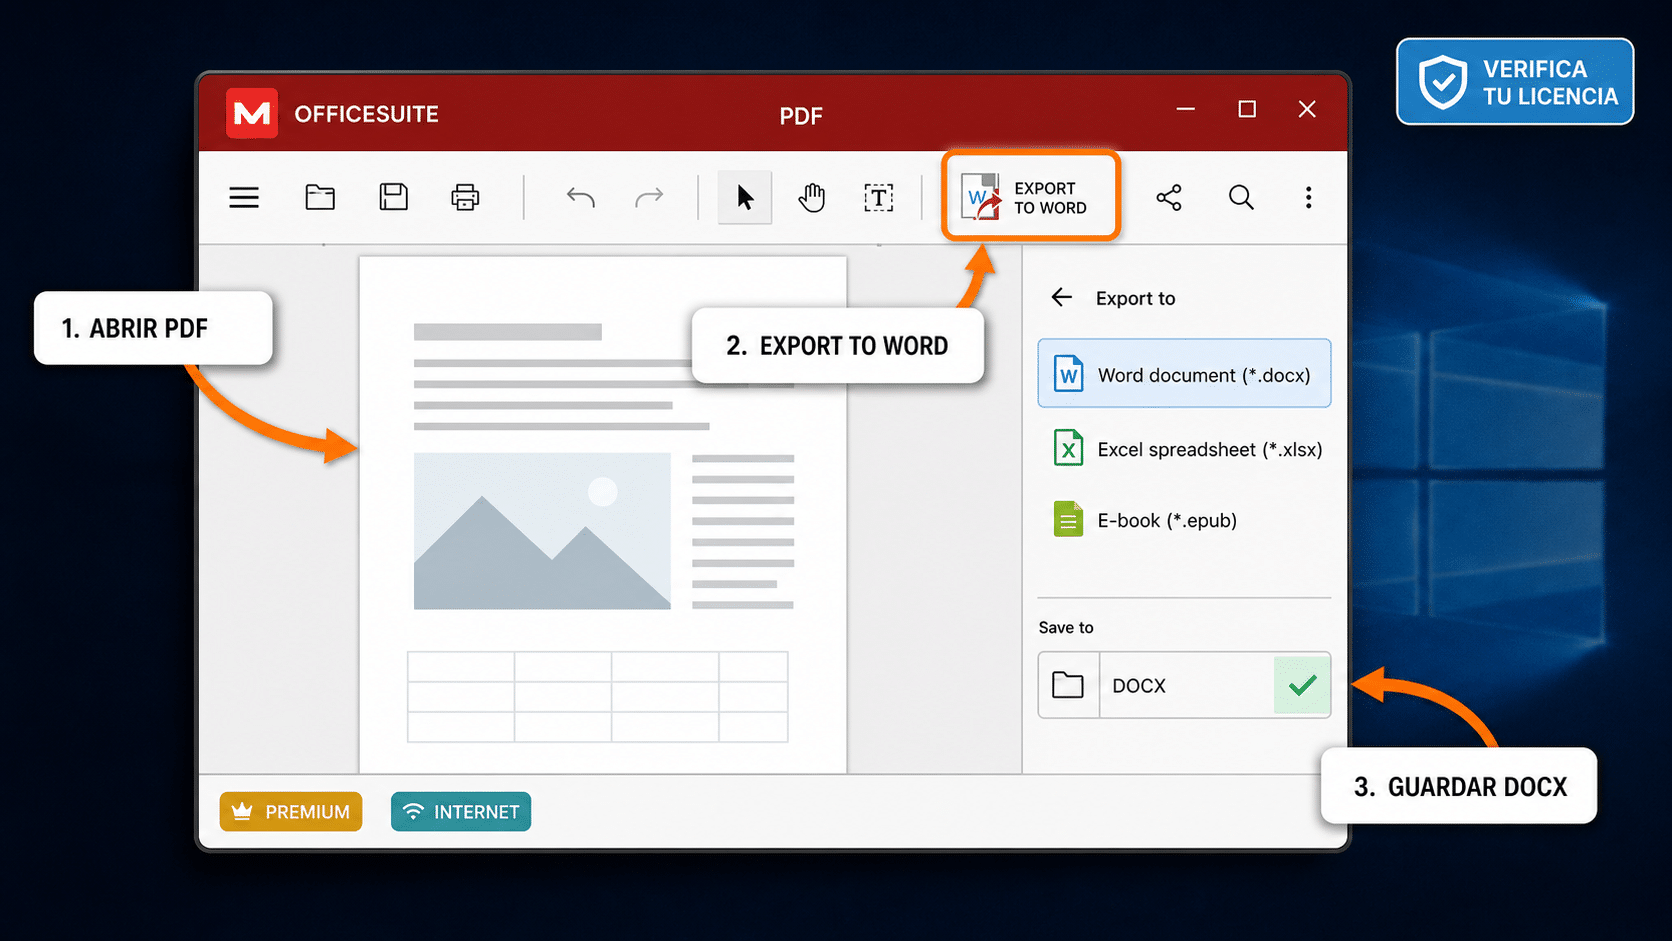Undo the last action
The image size is (1672, 941).
coord(580,197)
